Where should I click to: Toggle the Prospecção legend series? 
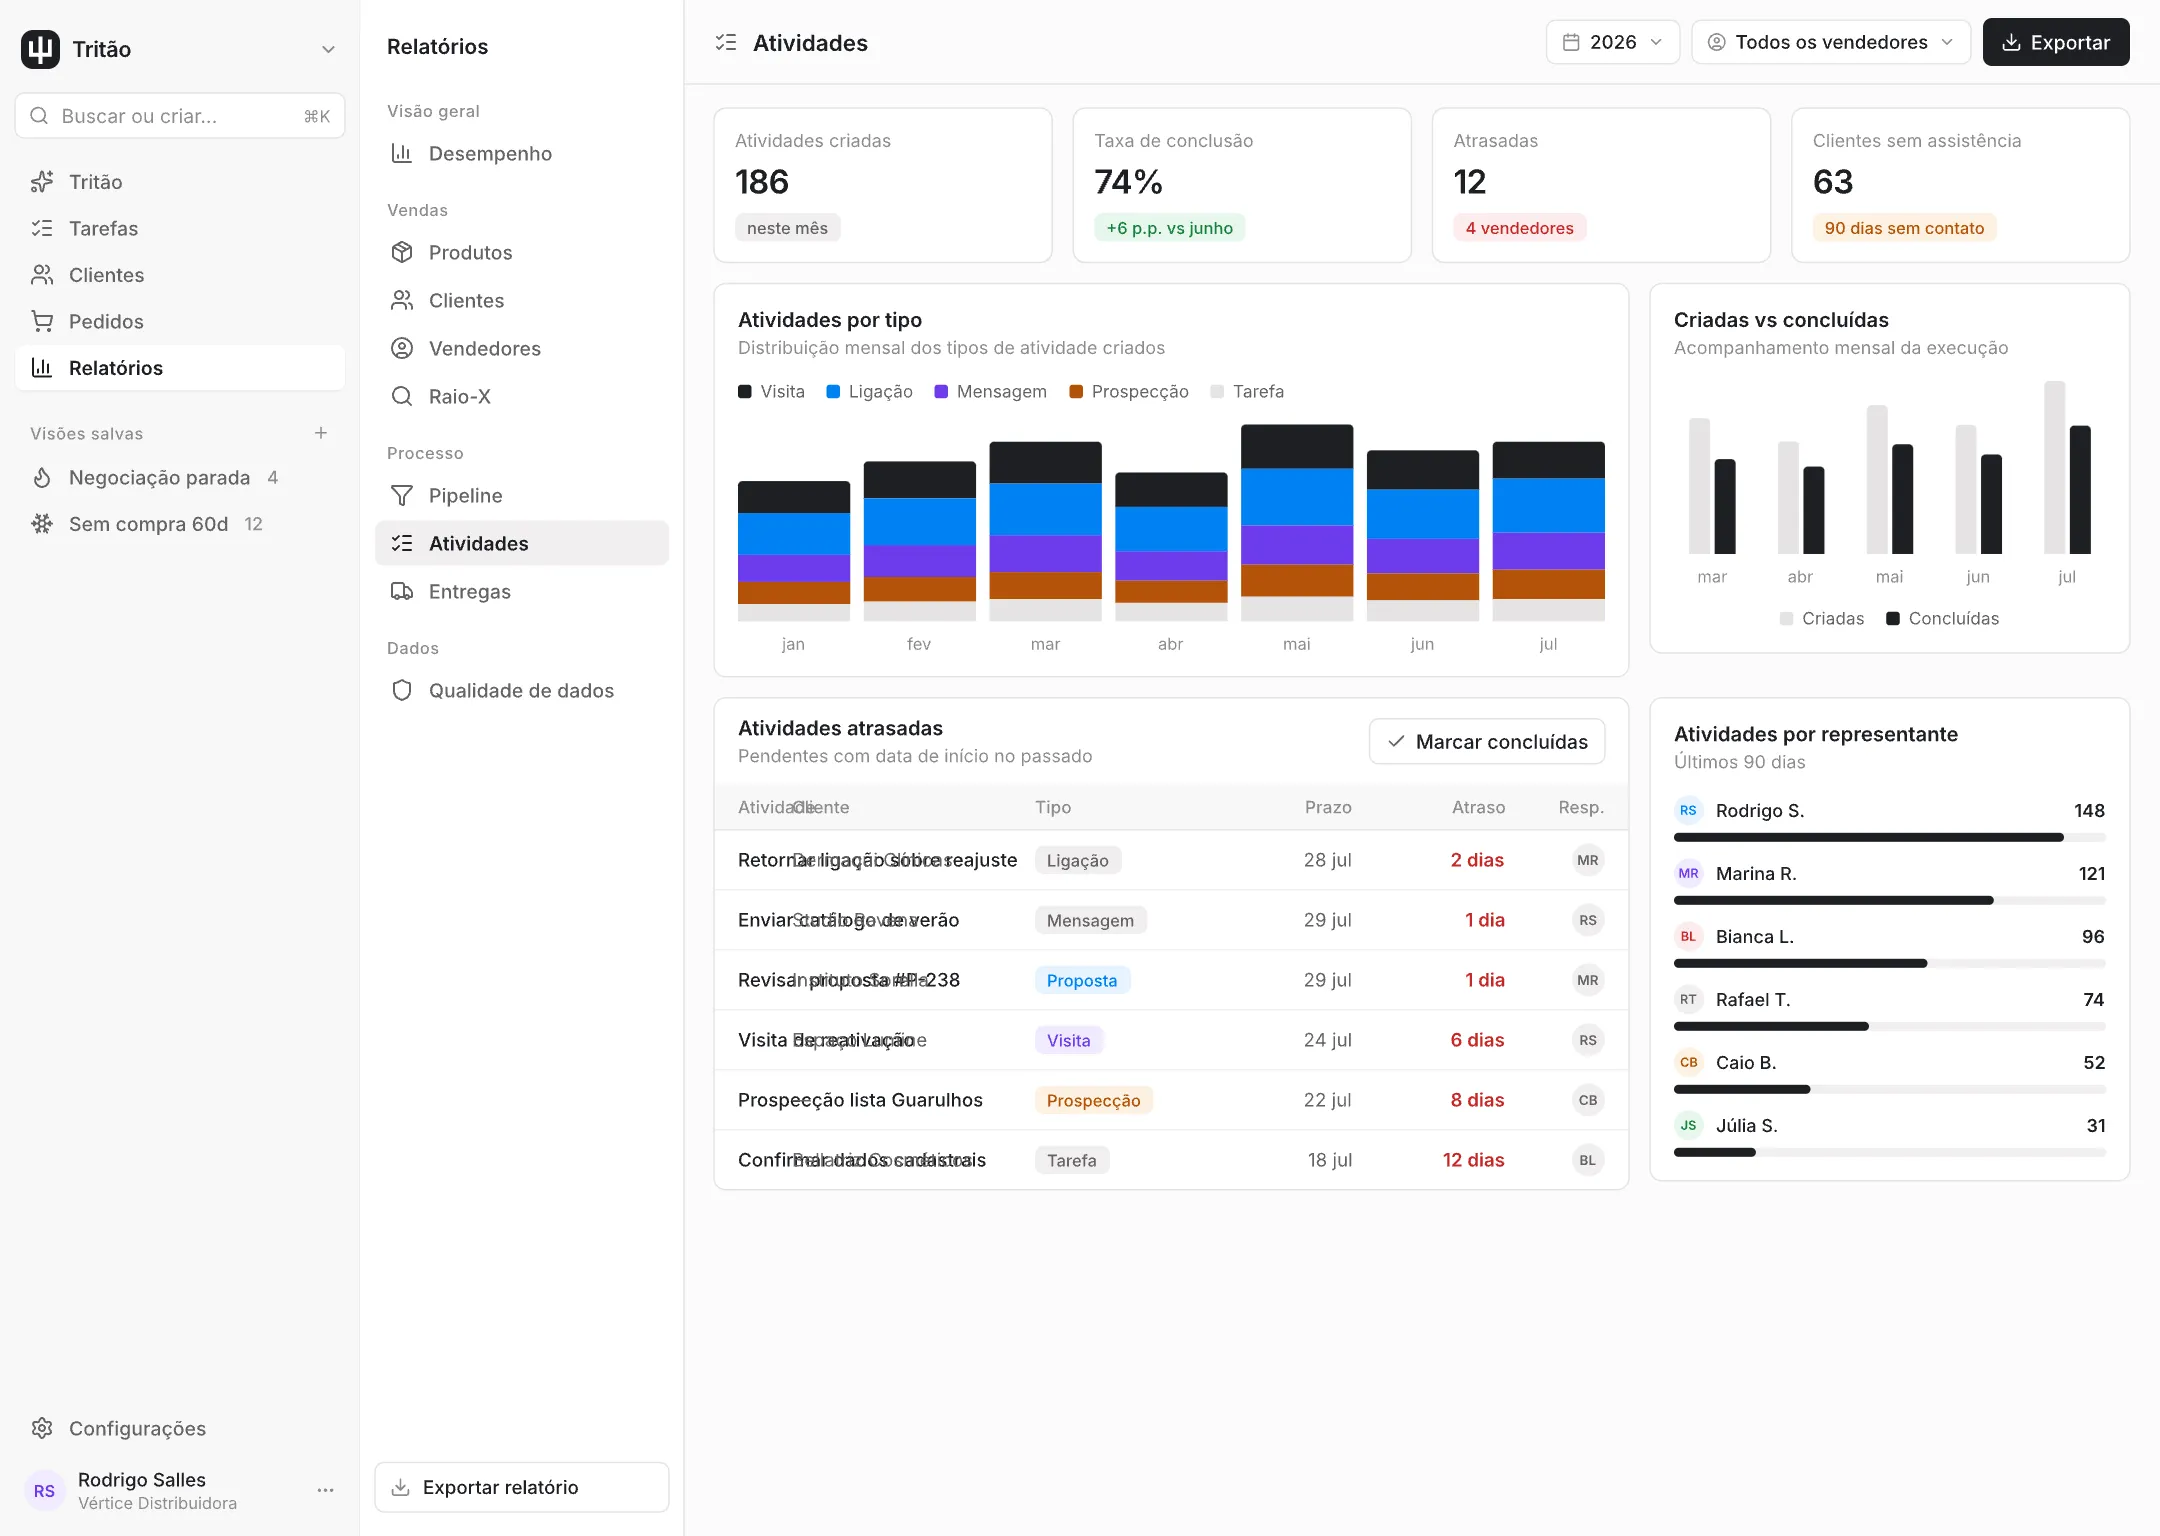(x=1129, y=392)
